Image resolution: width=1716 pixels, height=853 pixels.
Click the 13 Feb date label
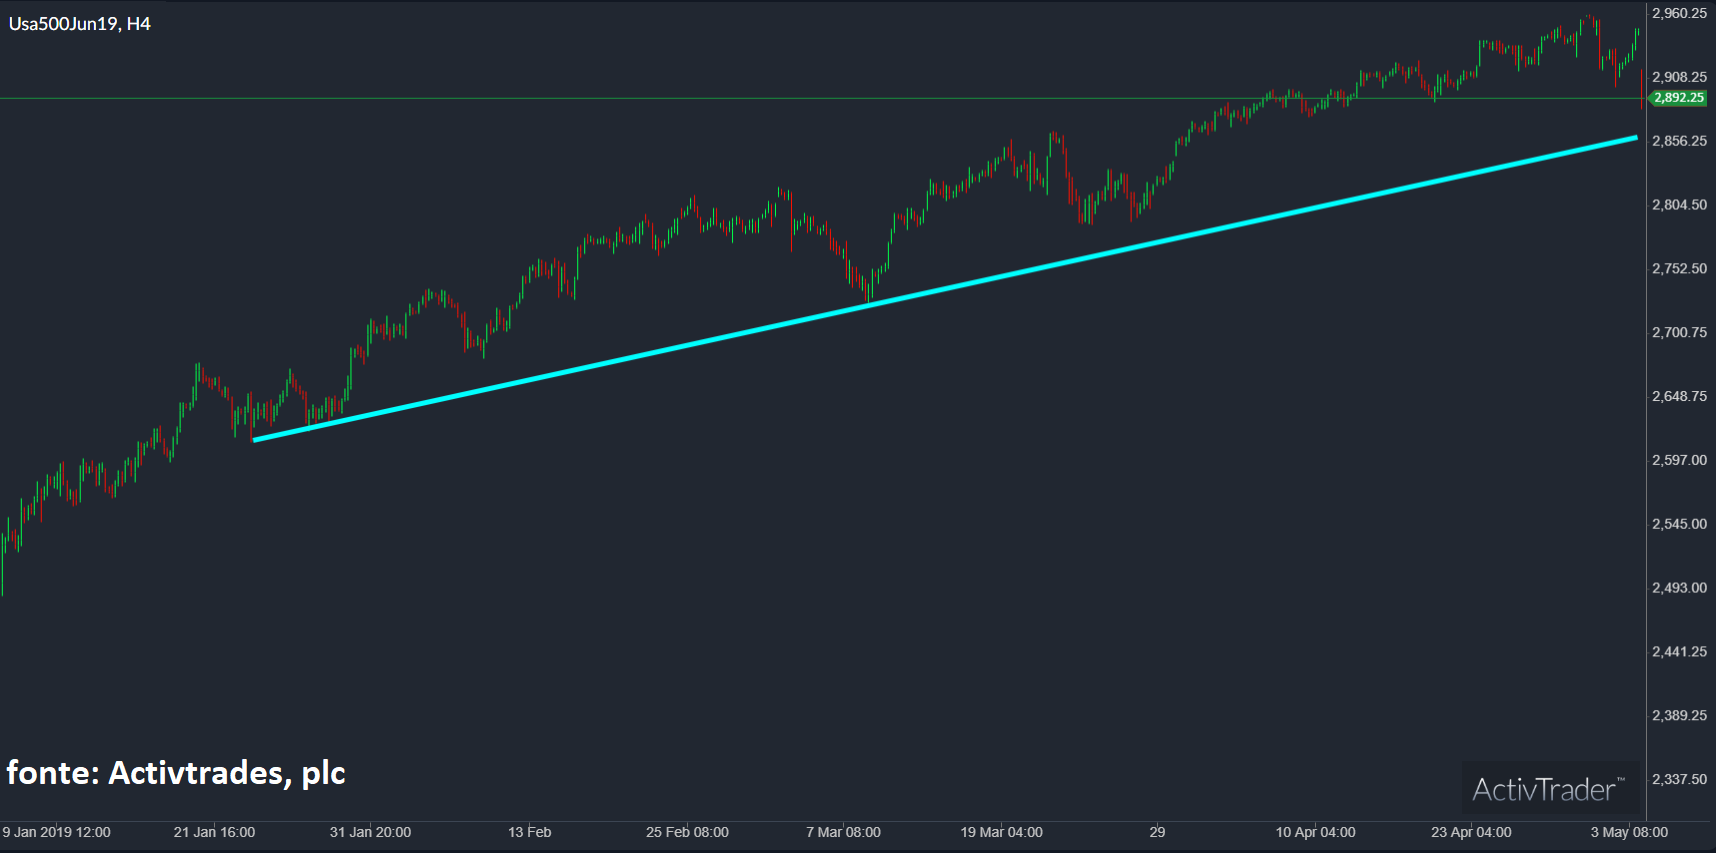pos(529,832)
